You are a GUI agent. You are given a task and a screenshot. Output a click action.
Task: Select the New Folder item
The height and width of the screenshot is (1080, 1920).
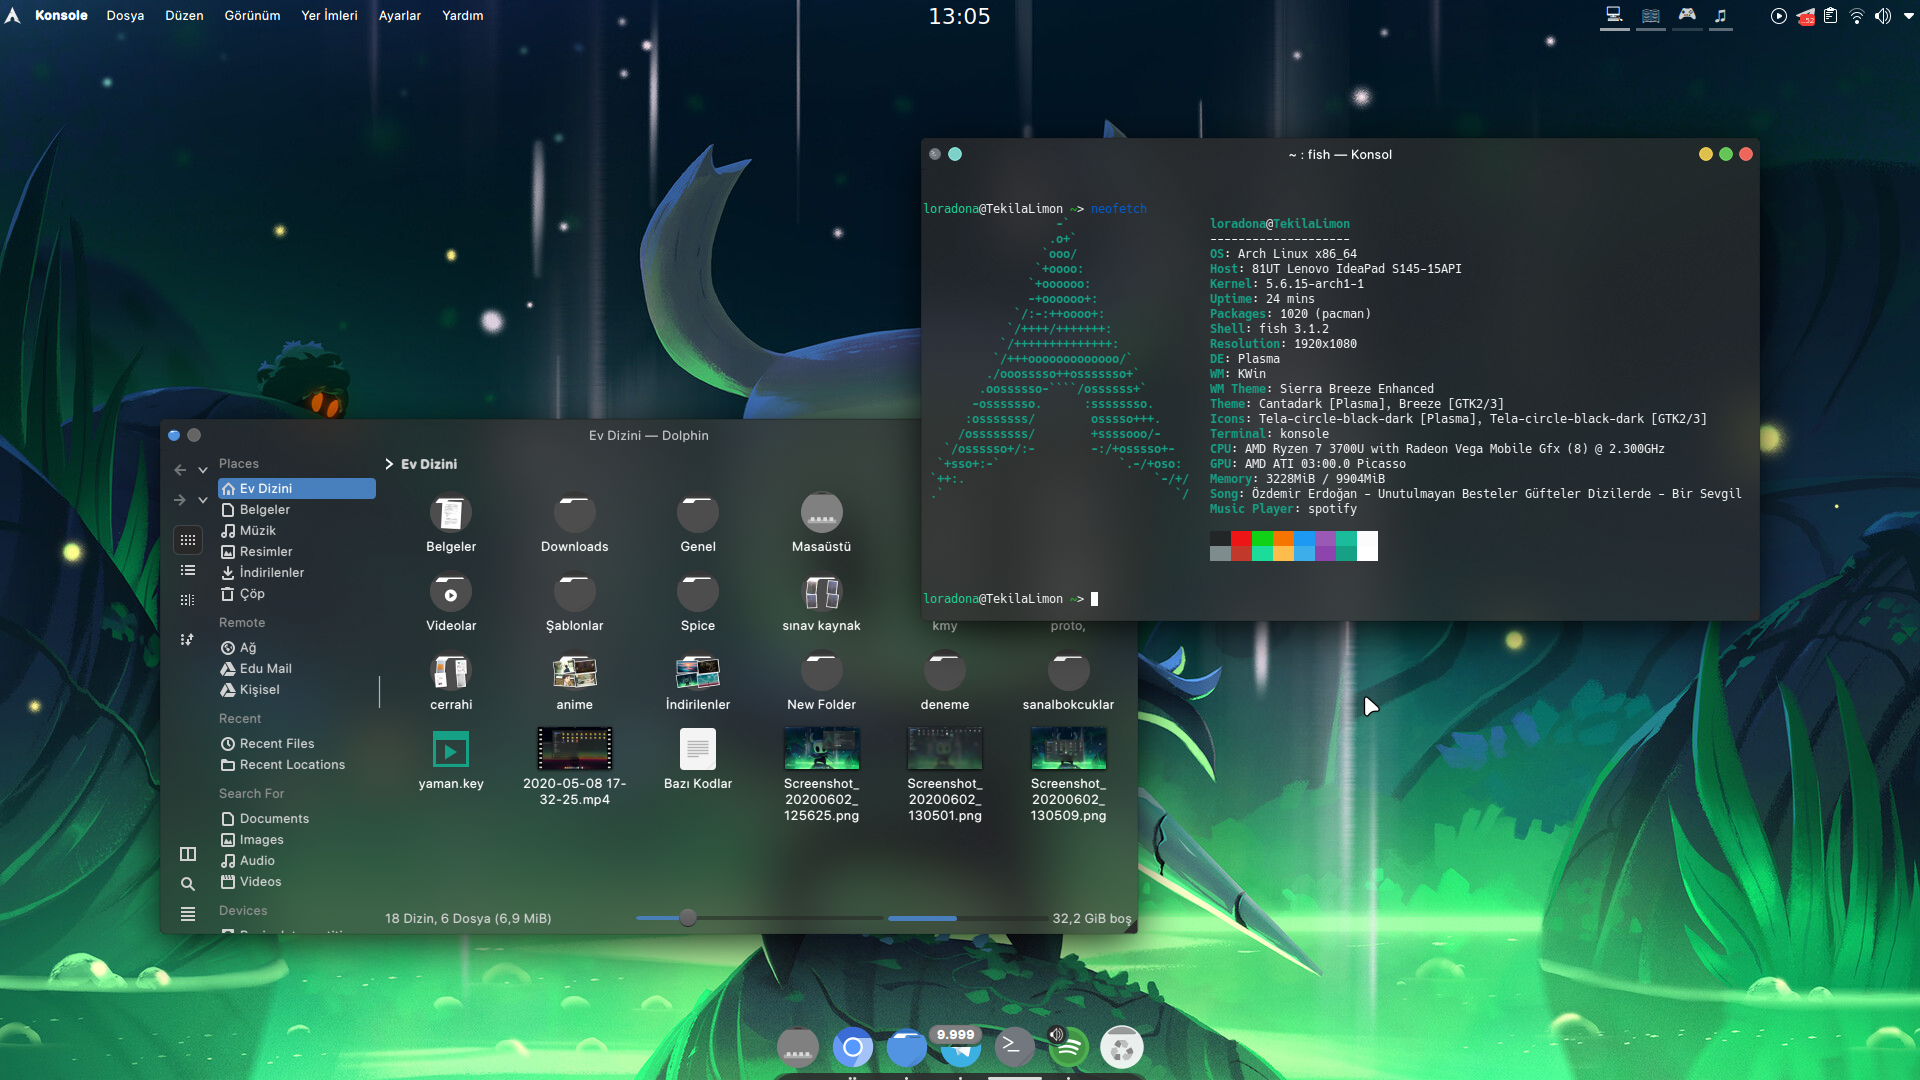point(821,672)
